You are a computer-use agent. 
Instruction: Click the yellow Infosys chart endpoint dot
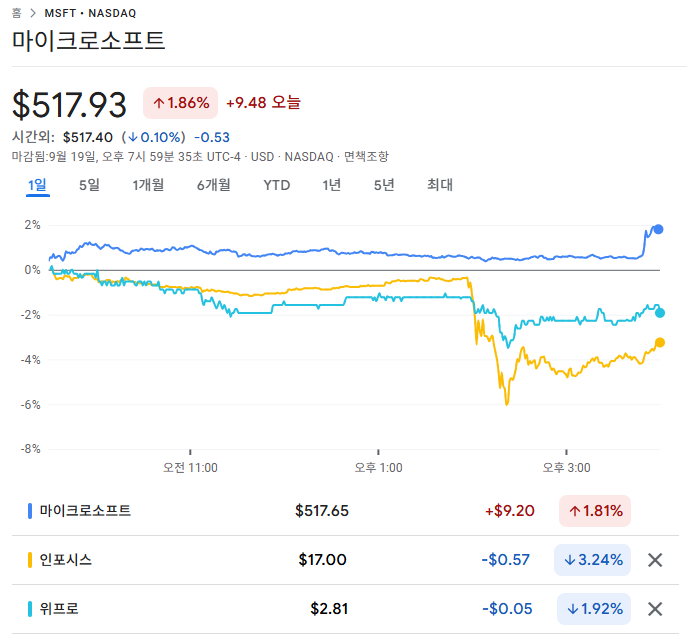659,343
